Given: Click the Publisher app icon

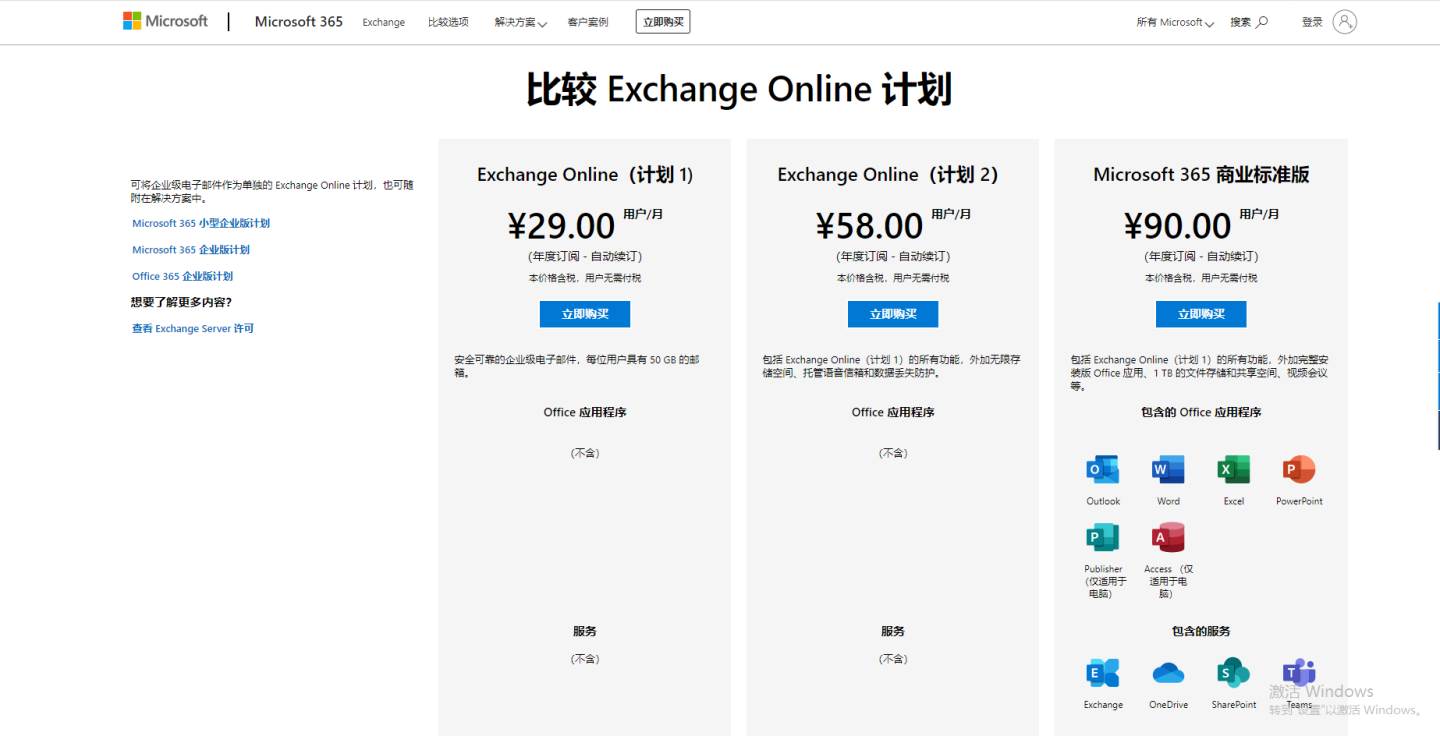Looking at the screenshot, I should [1103, 537].
